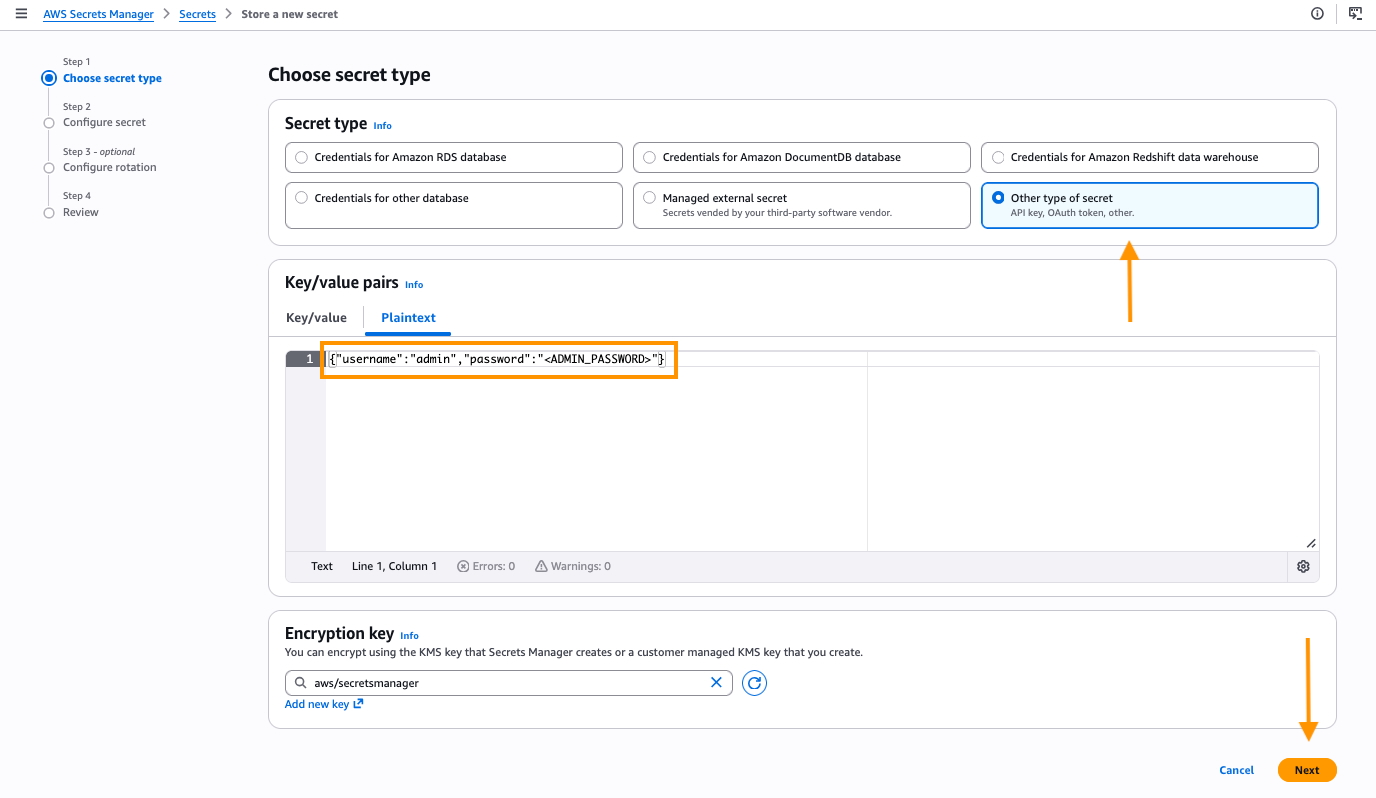Click the Text mode label in status bar
1376x798 pixels.
[x=322, y=566]
